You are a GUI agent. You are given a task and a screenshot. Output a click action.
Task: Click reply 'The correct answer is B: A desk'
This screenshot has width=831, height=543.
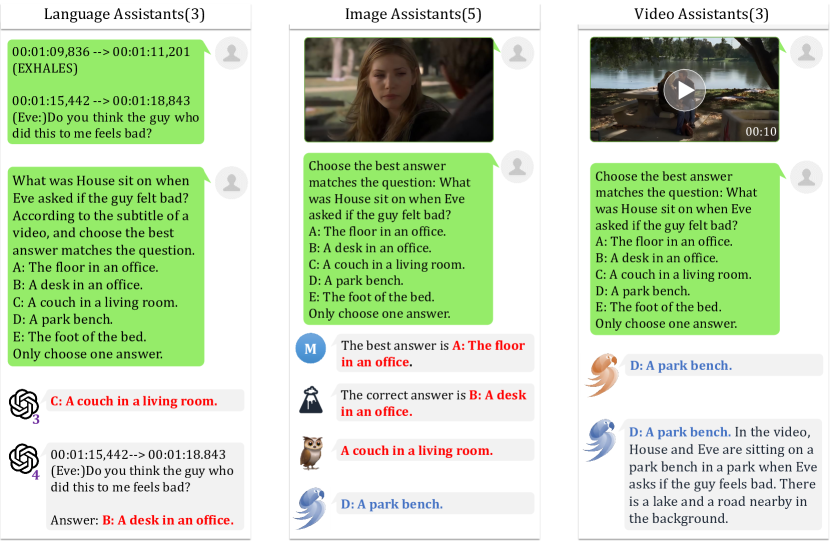coord(435,403)
